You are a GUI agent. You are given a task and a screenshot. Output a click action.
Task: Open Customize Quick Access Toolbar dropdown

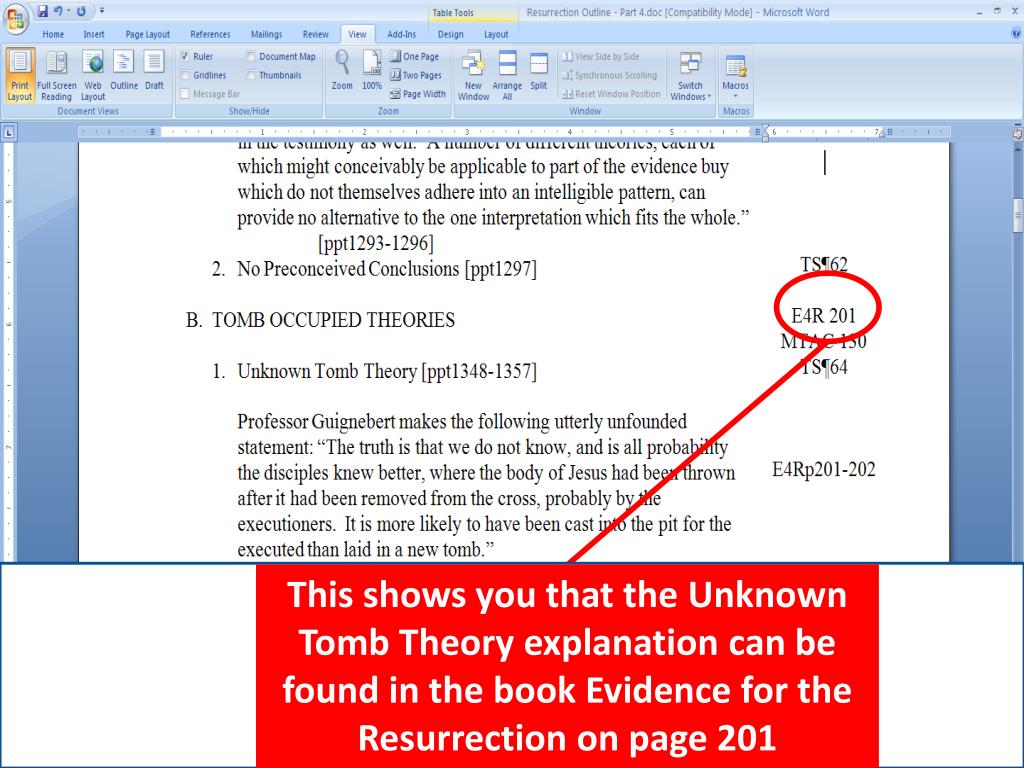pos(102,11)
